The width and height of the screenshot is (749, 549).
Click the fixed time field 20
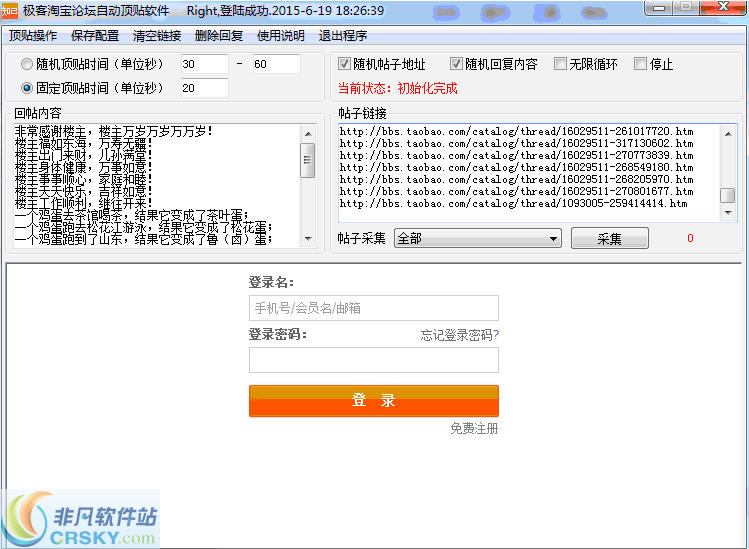point(204,88)
